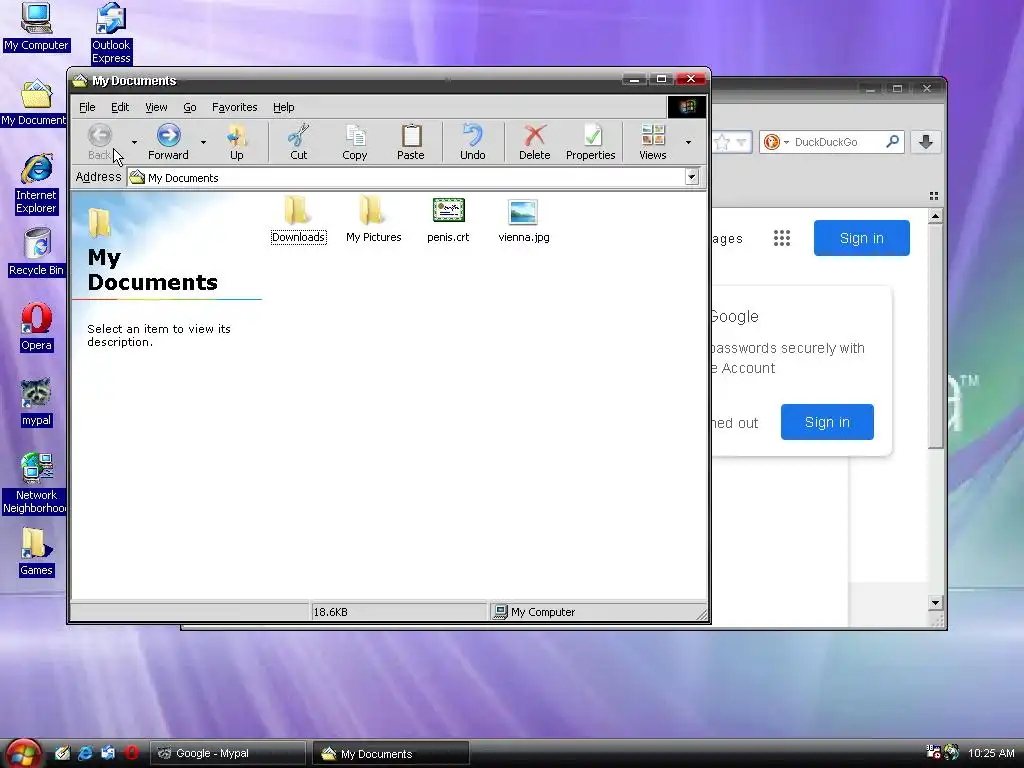Open the Opera desktop shortcut
Image resolution: width=1024 pixels, height=768 pixels.
coord(37,327)
